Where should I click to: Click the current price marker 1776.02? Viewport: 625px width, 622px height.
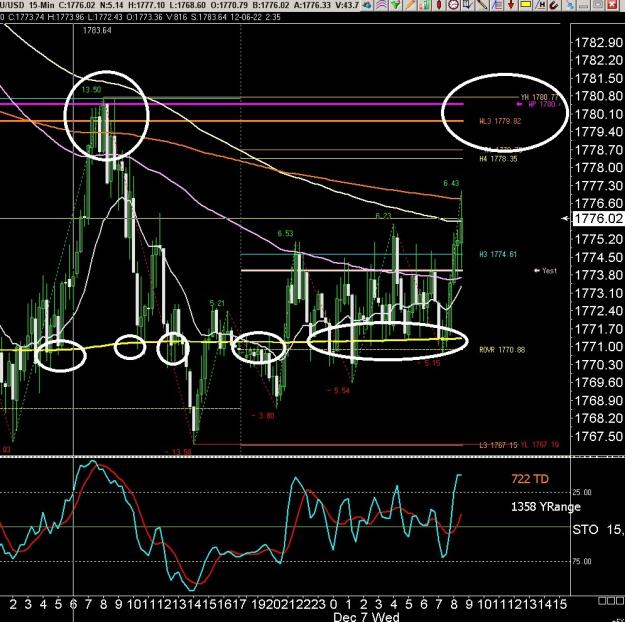click(x=597, y=218)
